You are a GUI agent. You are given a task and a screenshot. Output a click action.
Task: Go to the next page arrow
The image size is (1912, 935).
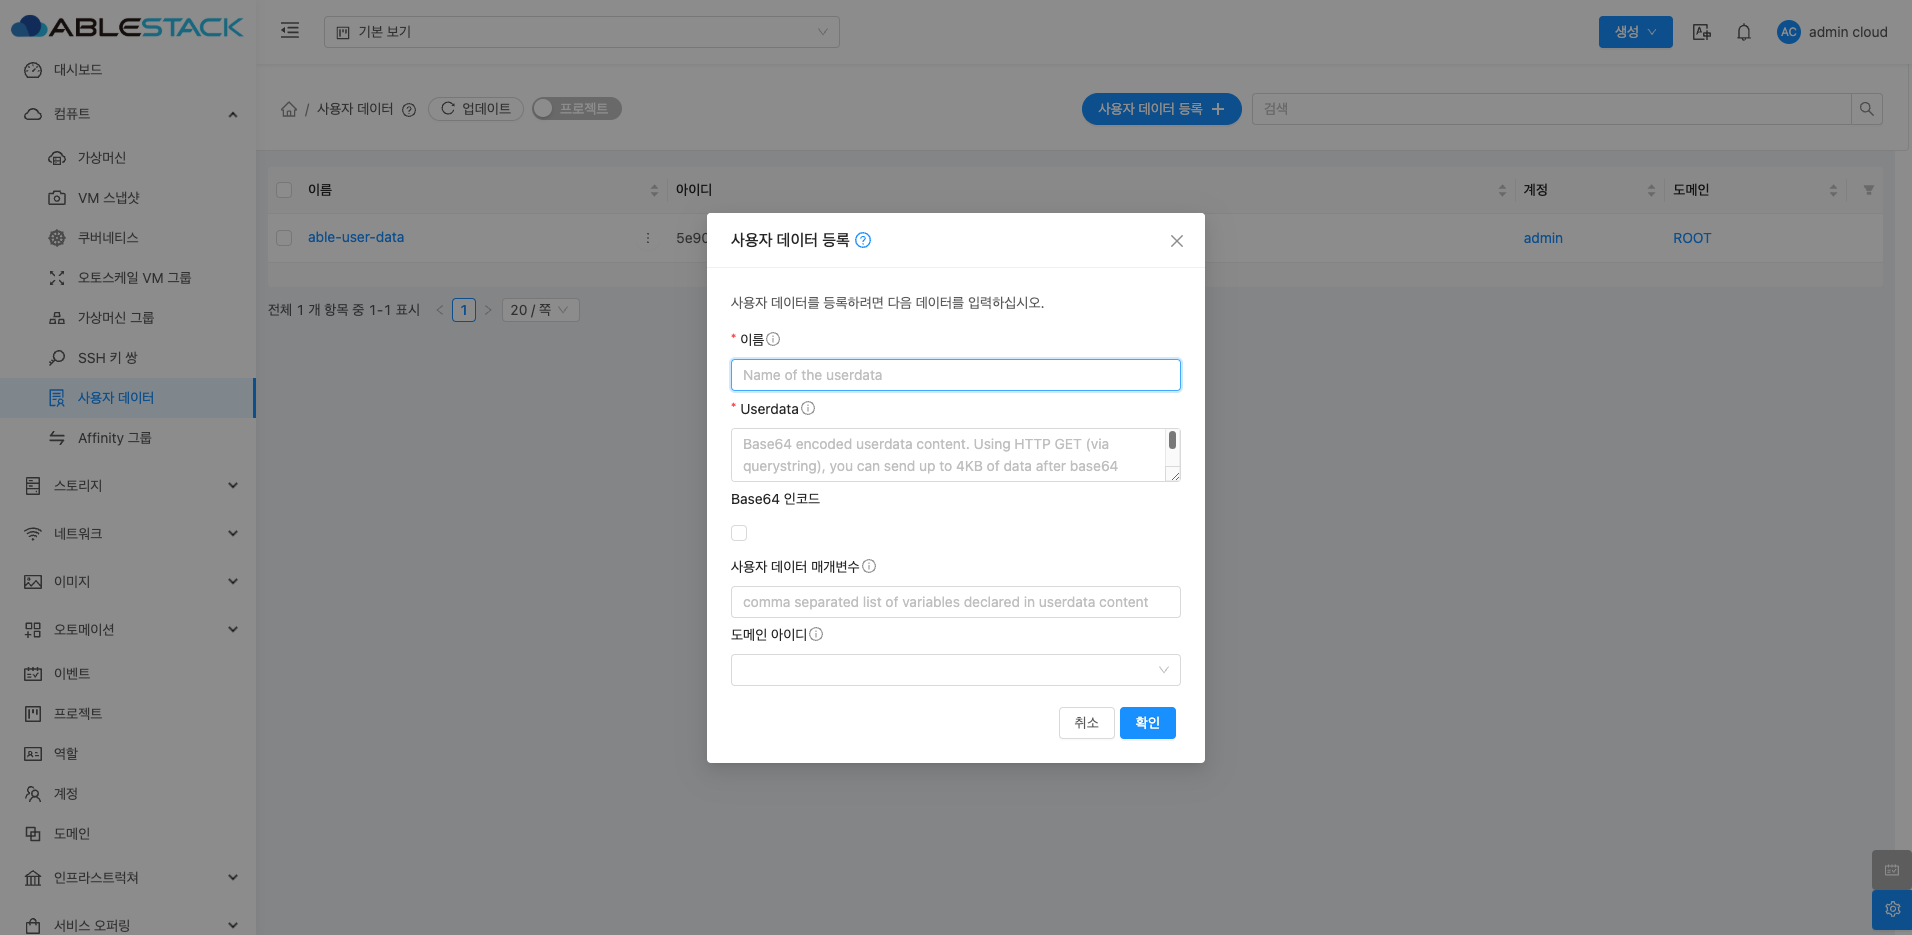coord(488,310)
